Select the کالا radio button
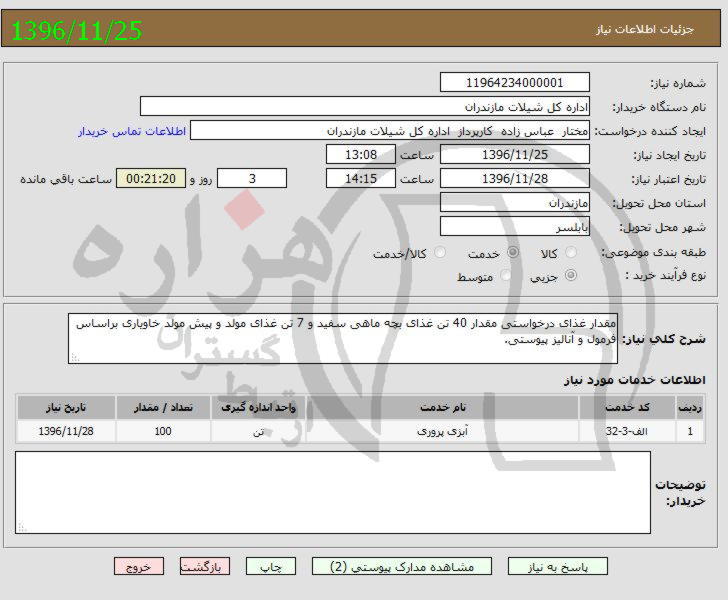The image size is (728, 600). point(570,253)
